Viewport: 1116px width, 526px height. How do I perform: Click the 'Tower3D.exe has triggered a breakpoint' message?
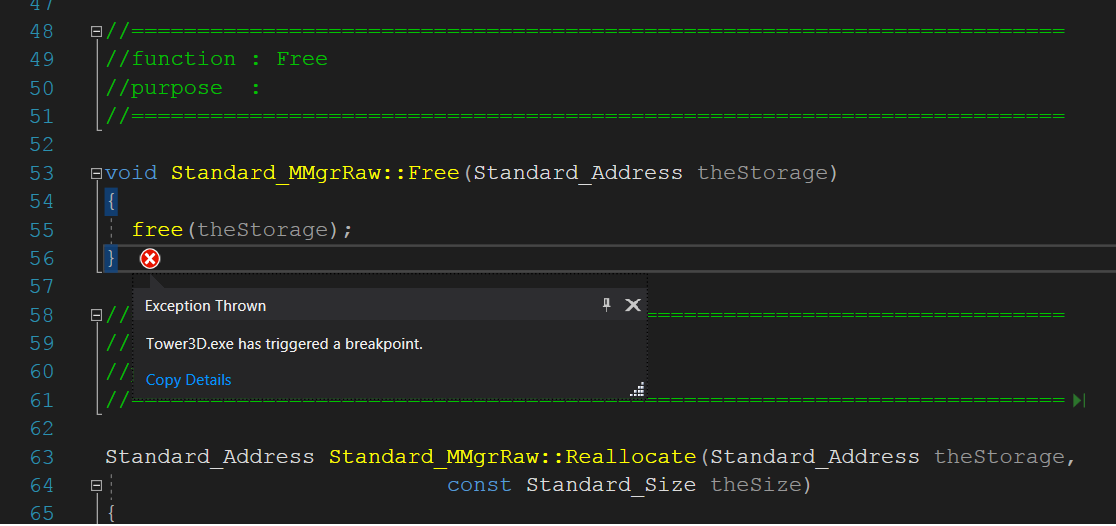[284, 344]
